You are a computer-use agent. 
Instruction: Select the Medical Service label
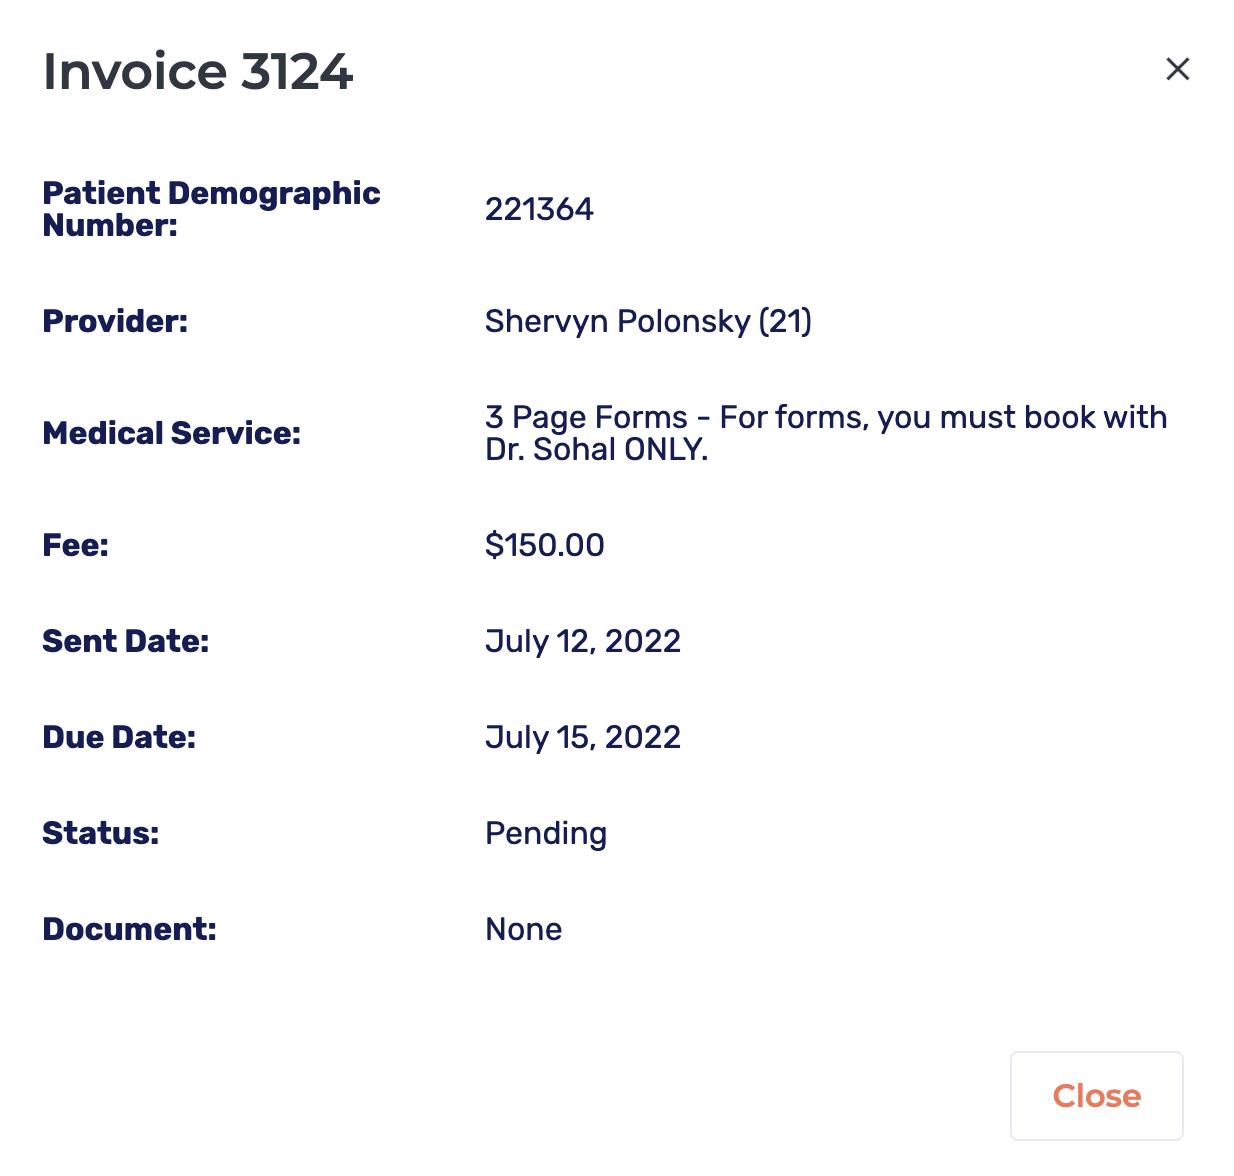point(170,433)
